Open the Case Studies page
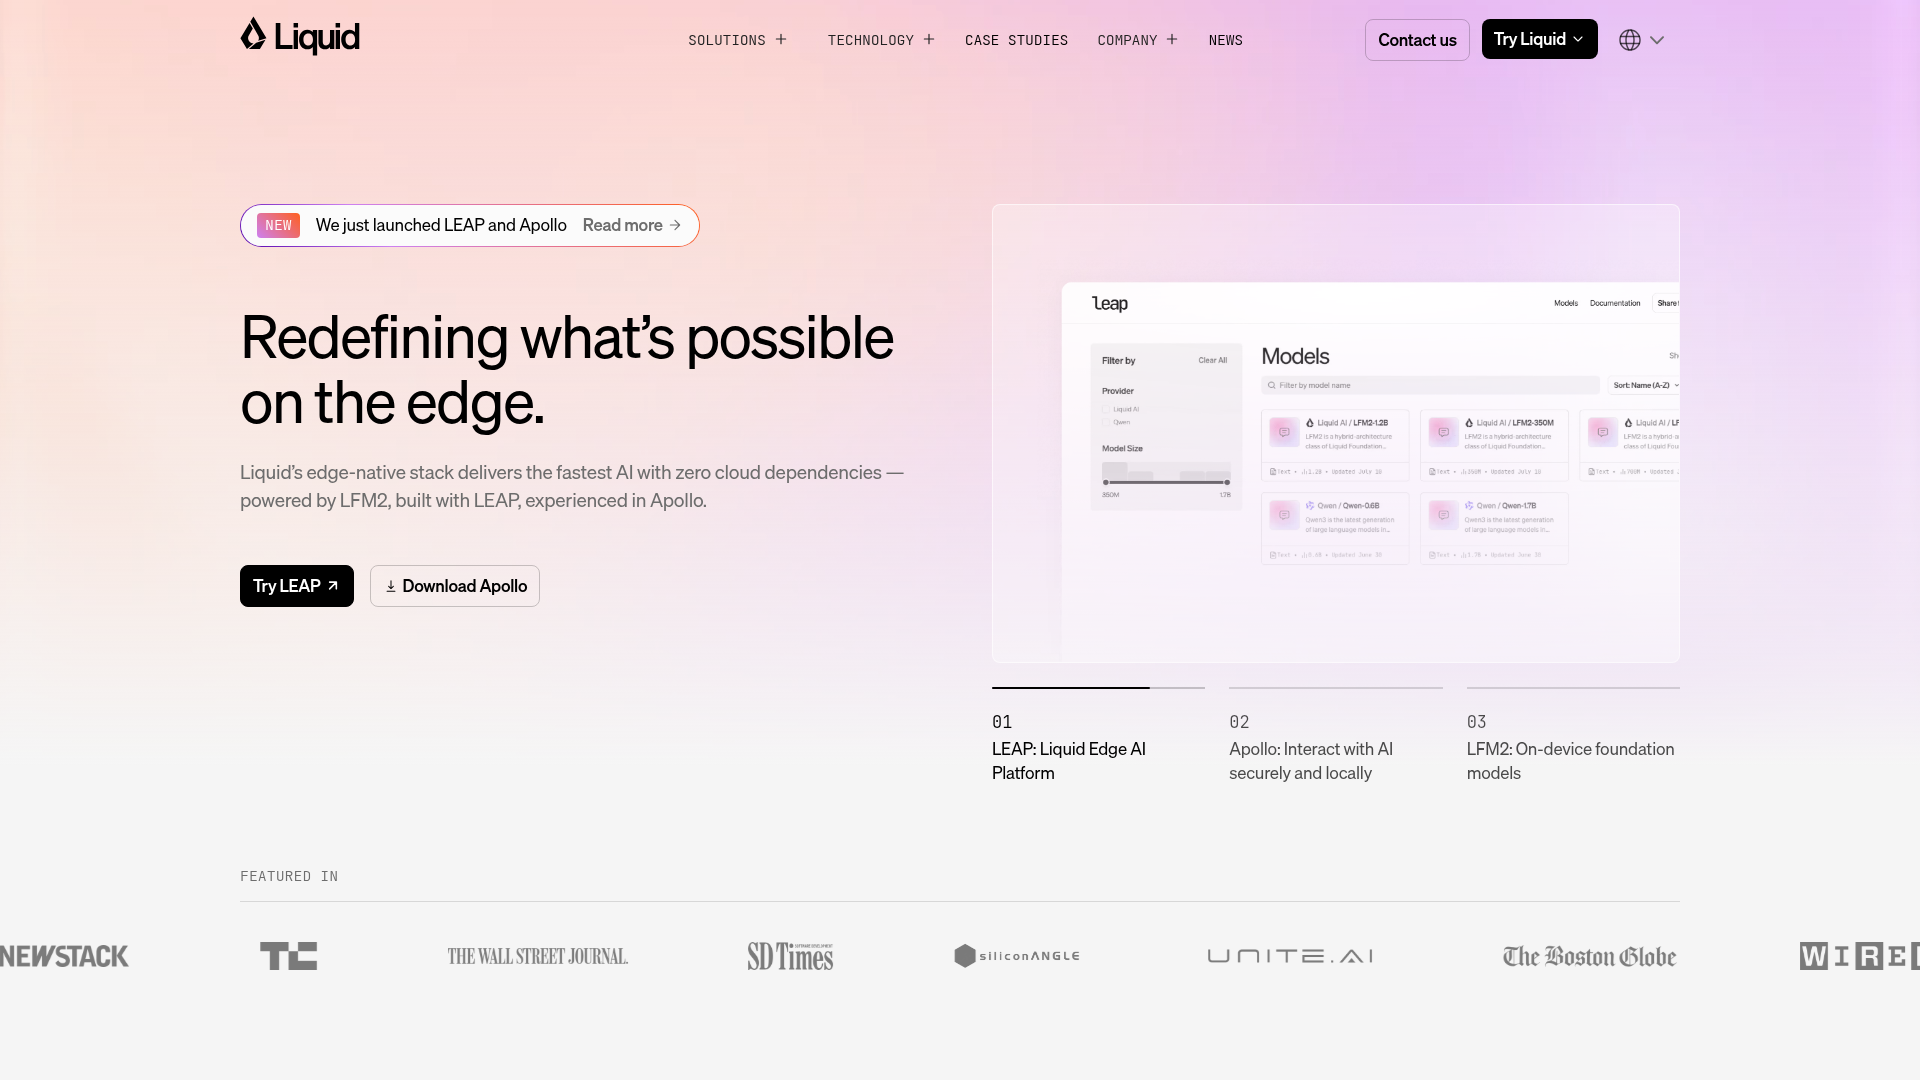 point(1016,40)
